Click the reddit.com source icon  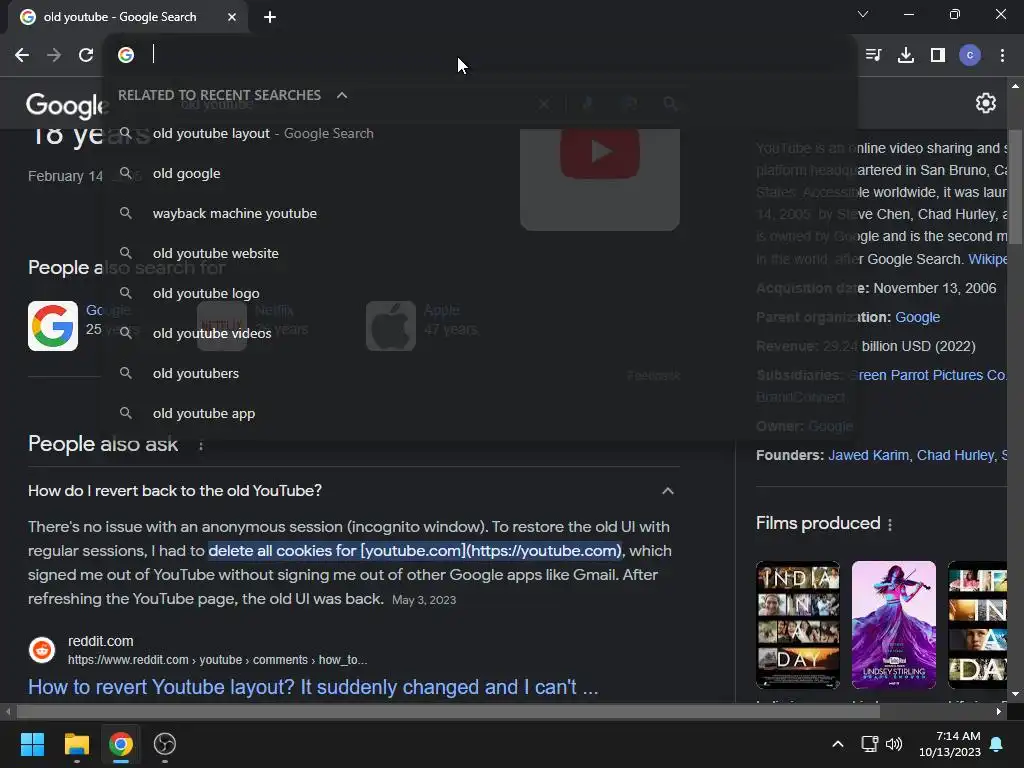[42, 650]
